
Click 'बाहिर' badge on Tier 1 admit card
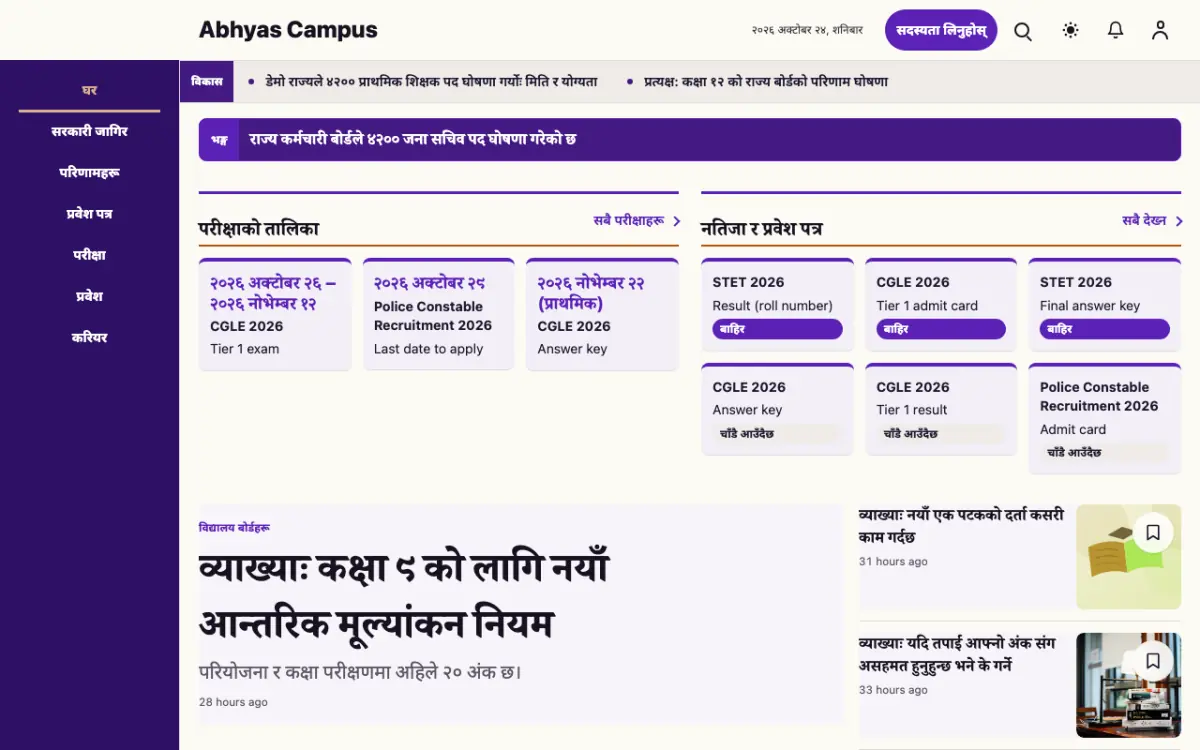pyautogui.click(x=941, y=329)
